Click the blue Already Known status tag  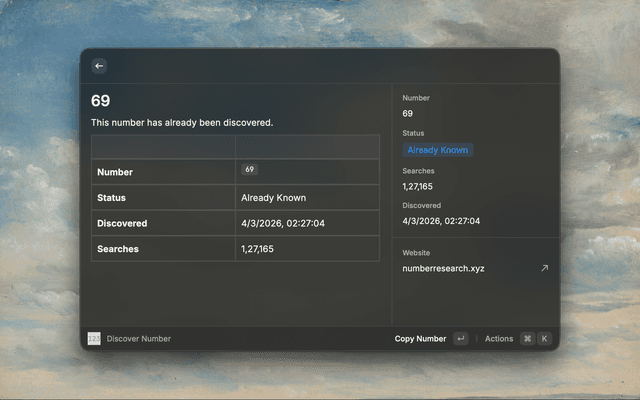pyautogui.click(x=438, y=150)
